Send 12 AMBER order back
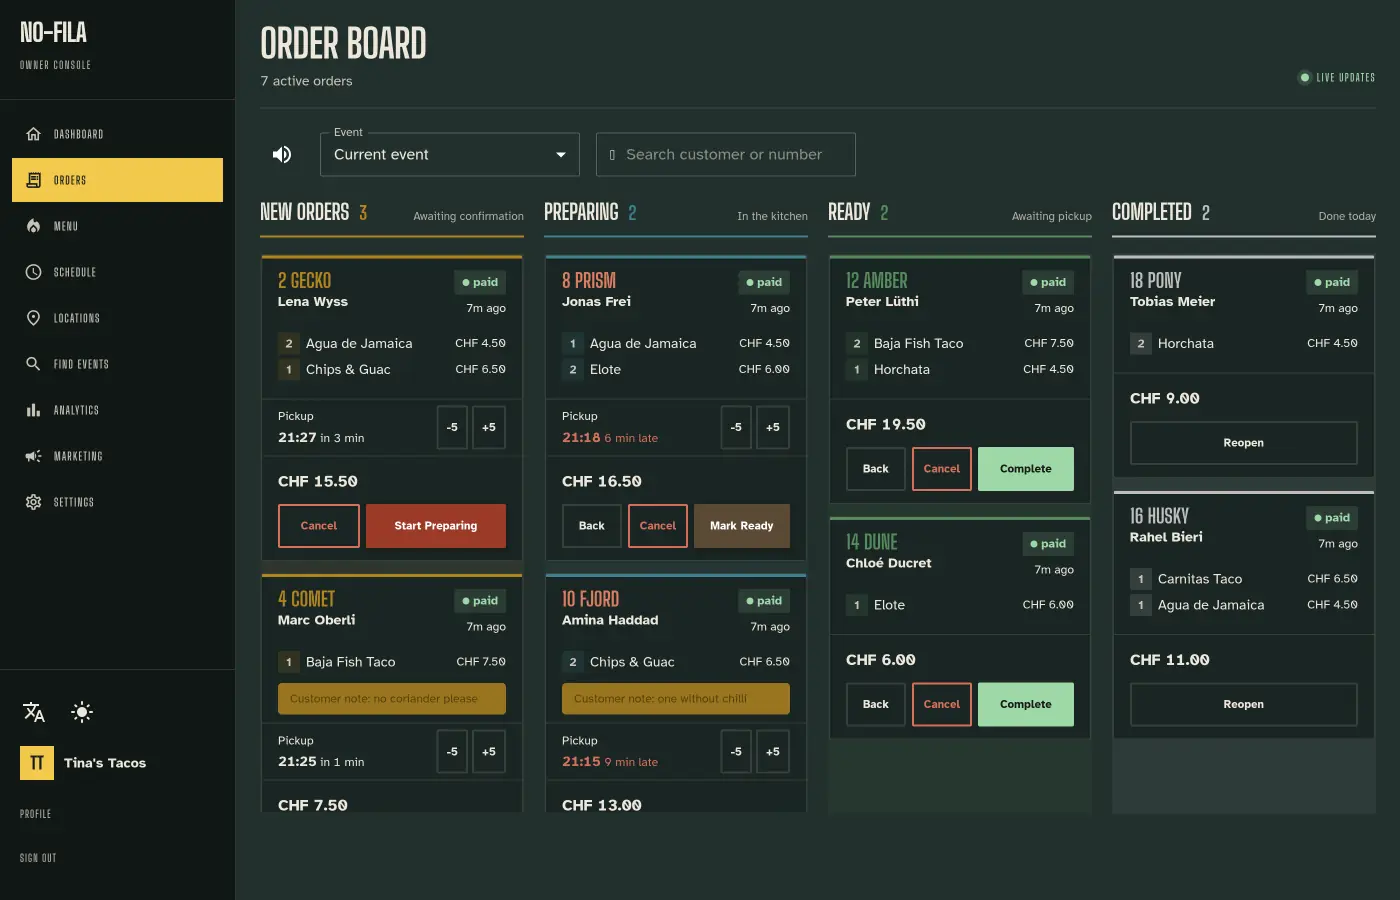The image size is (1400, 900). pyautogui.click(x=876, y=469)
